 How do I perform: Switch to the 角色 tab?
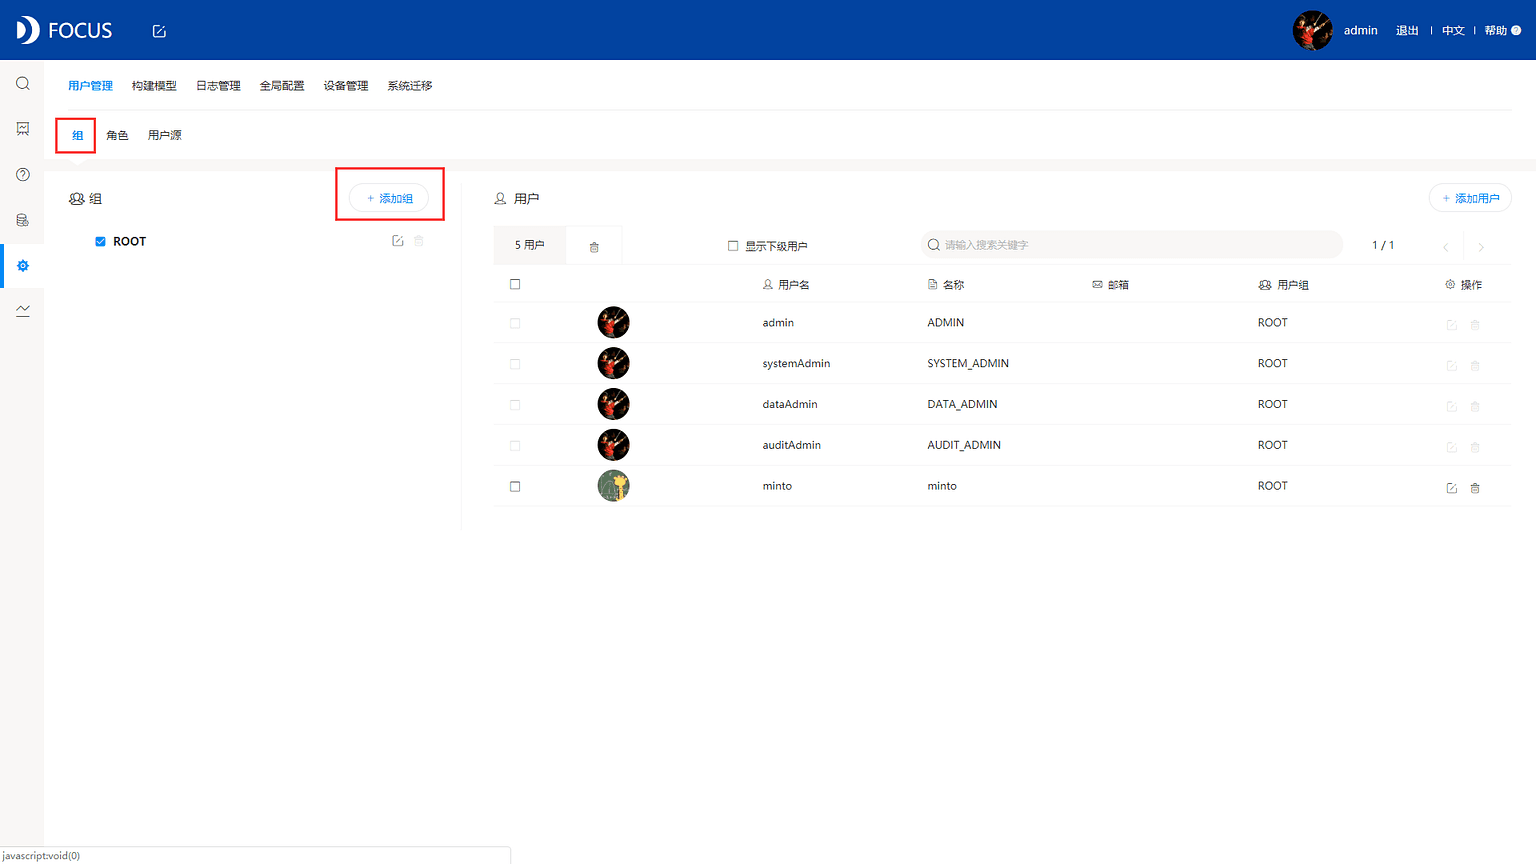click(117, 135)
